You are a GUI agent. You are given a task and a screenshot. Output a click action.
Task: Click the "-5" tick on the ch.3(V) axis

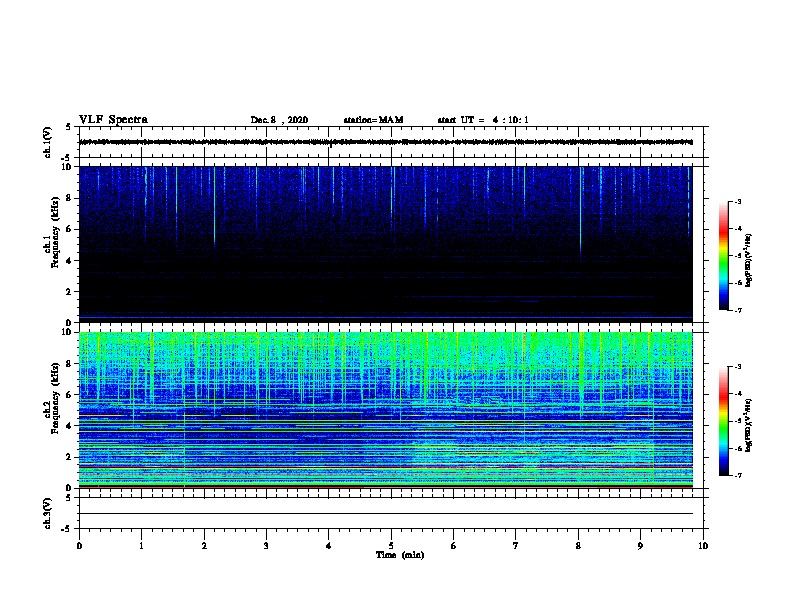point(67,529)
